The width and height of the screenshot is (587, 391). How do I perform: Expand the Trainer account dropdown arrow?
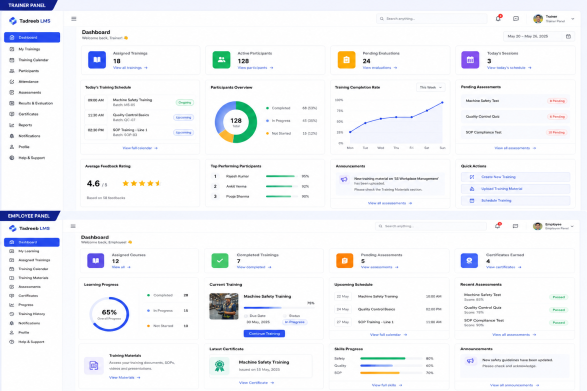pyautogui.click(x=572, y=19)
